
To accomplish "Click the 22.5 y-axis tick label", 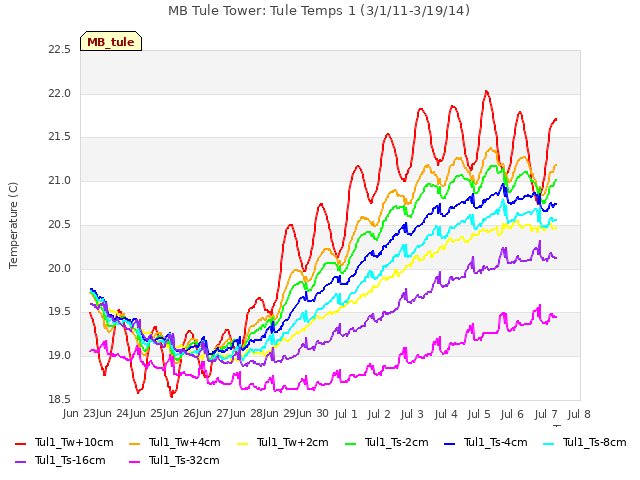I will coord(60,50).
